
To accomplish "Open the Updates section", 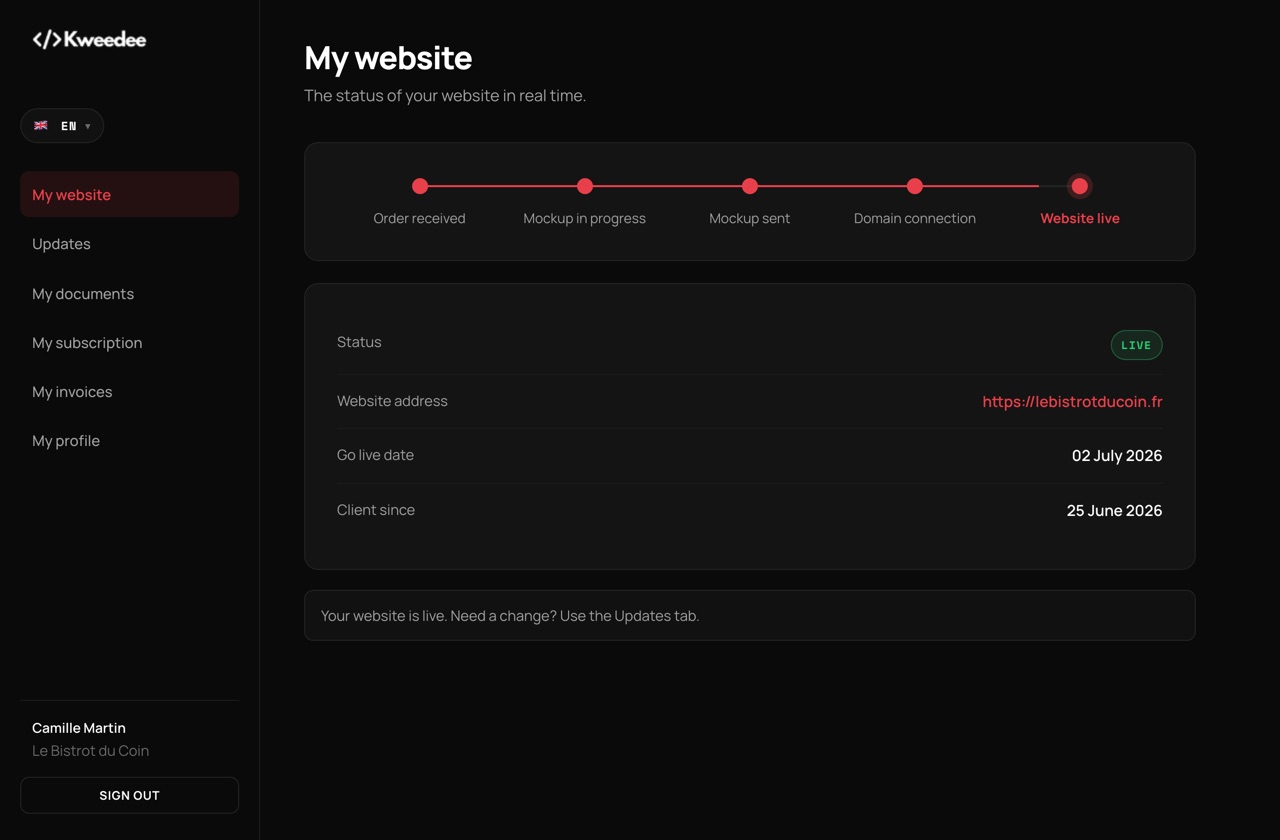I will (129, 244).
